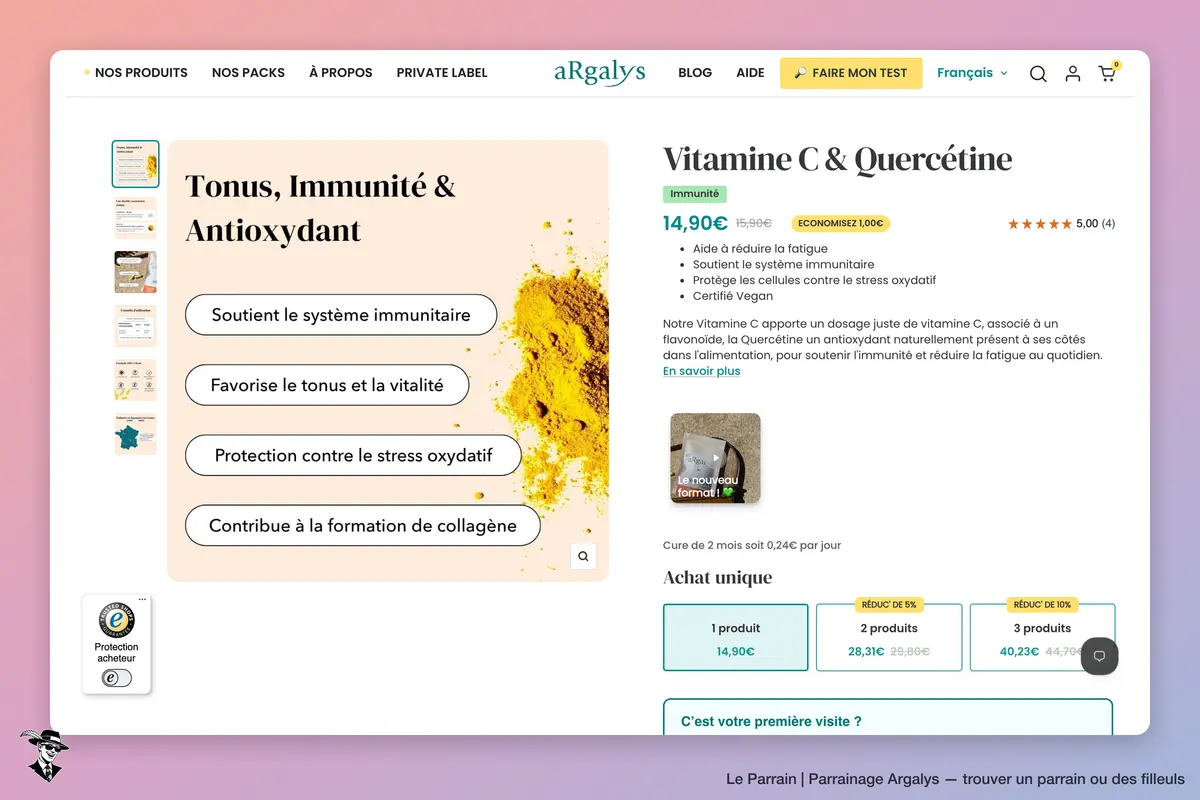The height and width of the screenshot is (800, 1200).
Task: Select the fifth thumbnail with icons row
Action: point(135,380)
